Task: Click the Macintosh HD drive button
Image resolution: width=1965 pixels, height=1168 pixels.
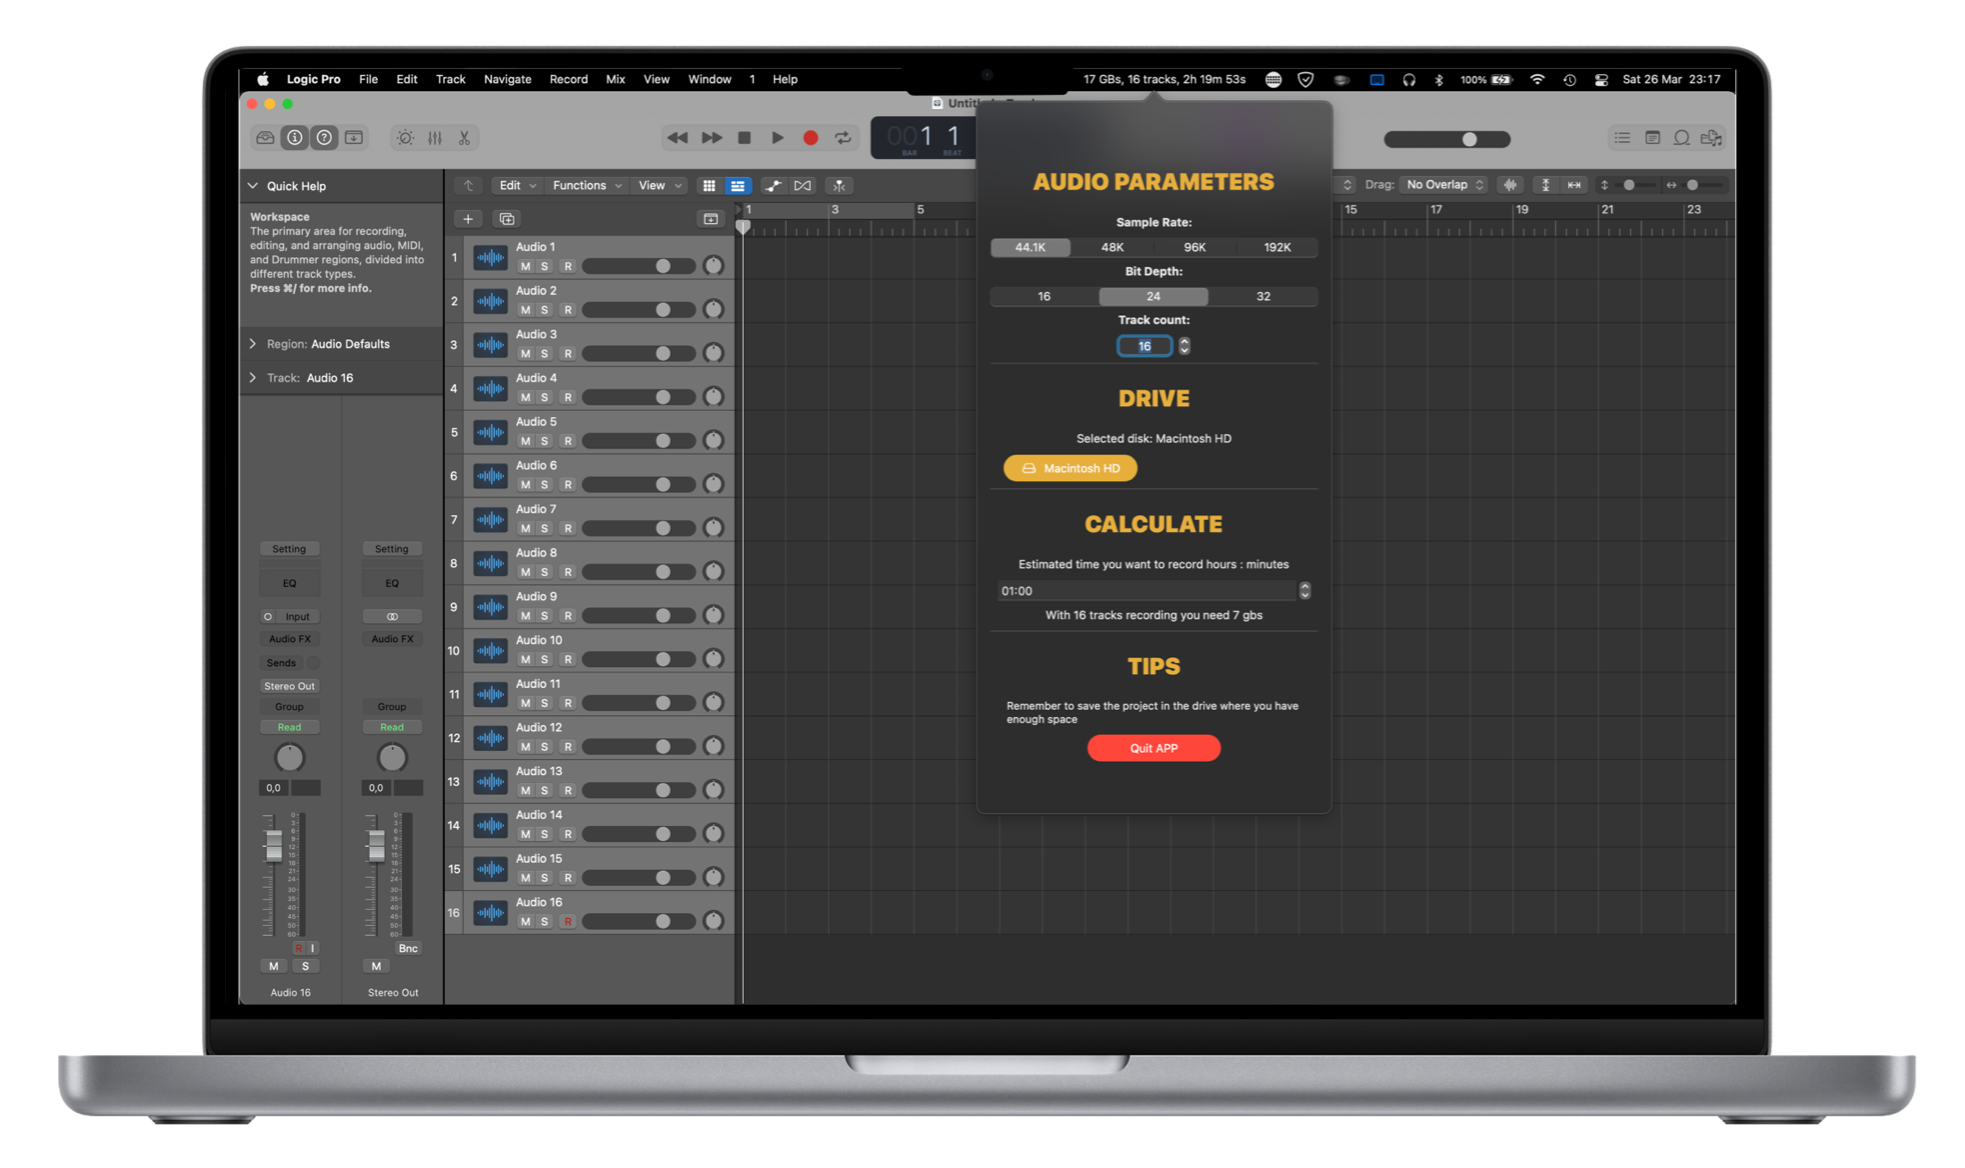Action: 1070,469
